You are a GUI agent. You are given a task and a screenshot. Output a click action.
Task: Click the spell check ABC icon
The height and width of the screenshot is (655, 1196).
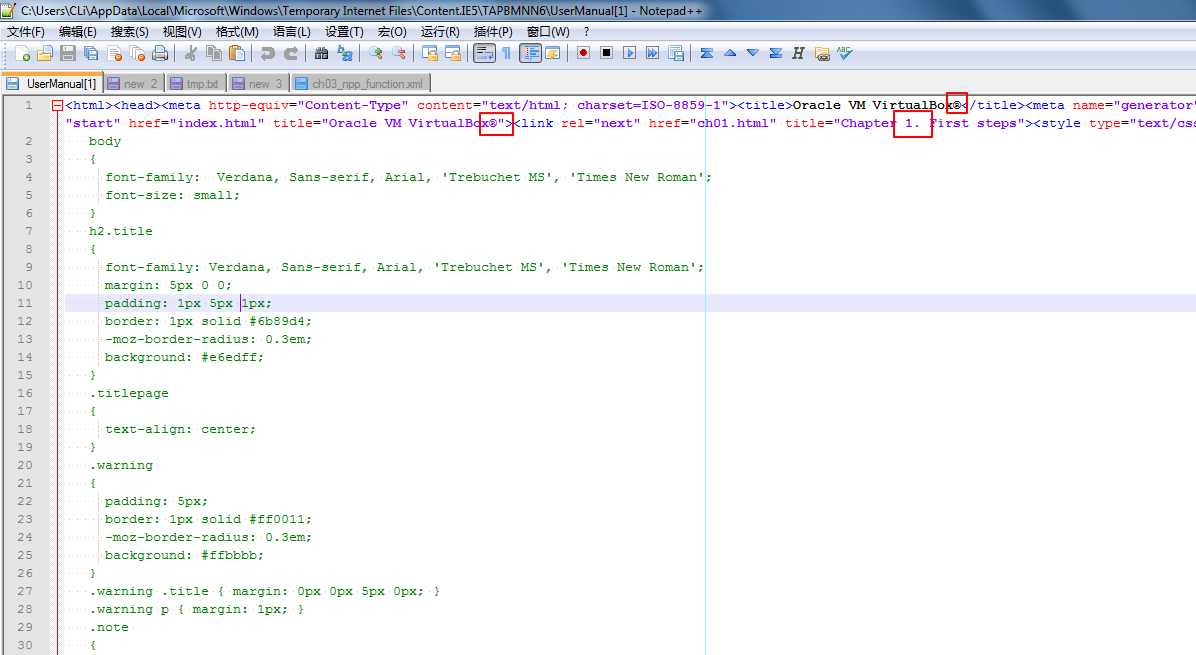845,53
